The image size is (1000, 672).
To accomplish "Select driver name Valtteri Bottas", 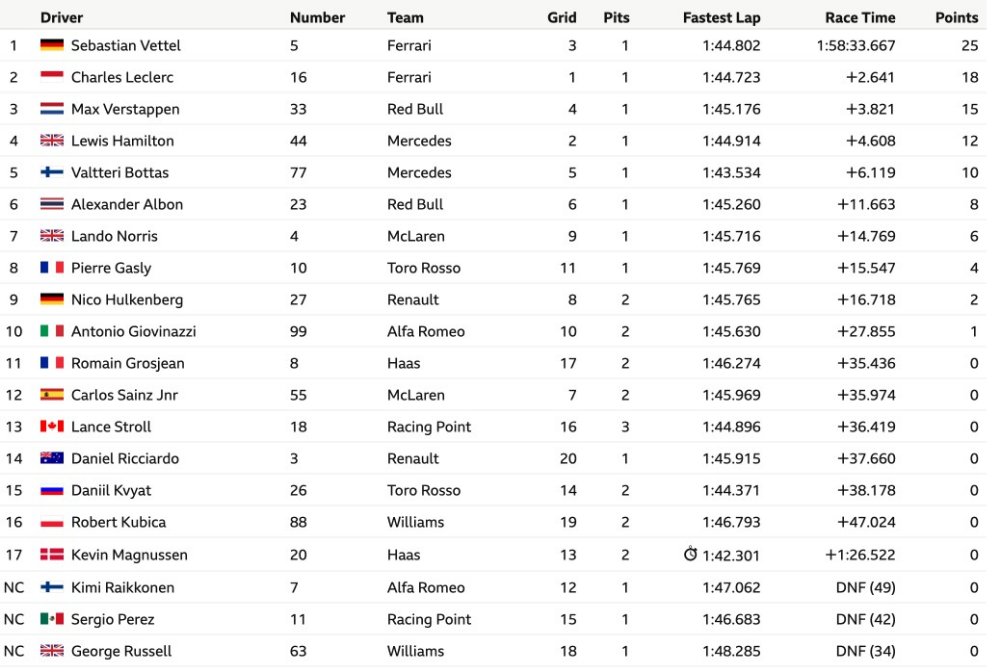I will [120, 173].
